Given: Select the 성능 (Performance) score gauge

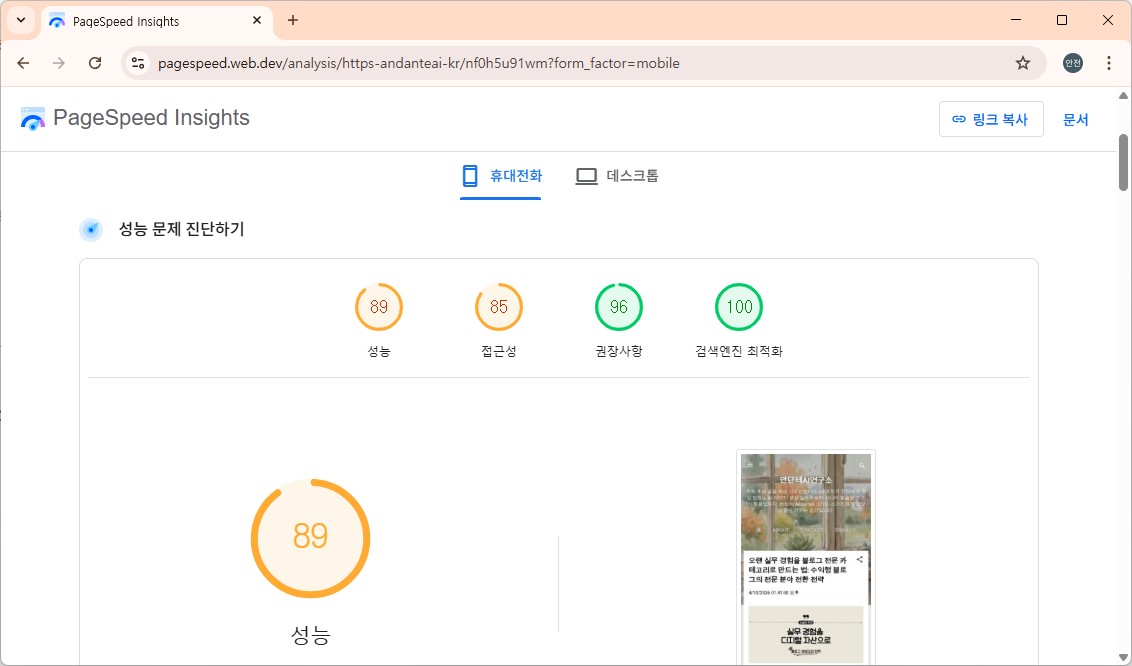Looking at the screenshot, I should (x=378, y=307).
